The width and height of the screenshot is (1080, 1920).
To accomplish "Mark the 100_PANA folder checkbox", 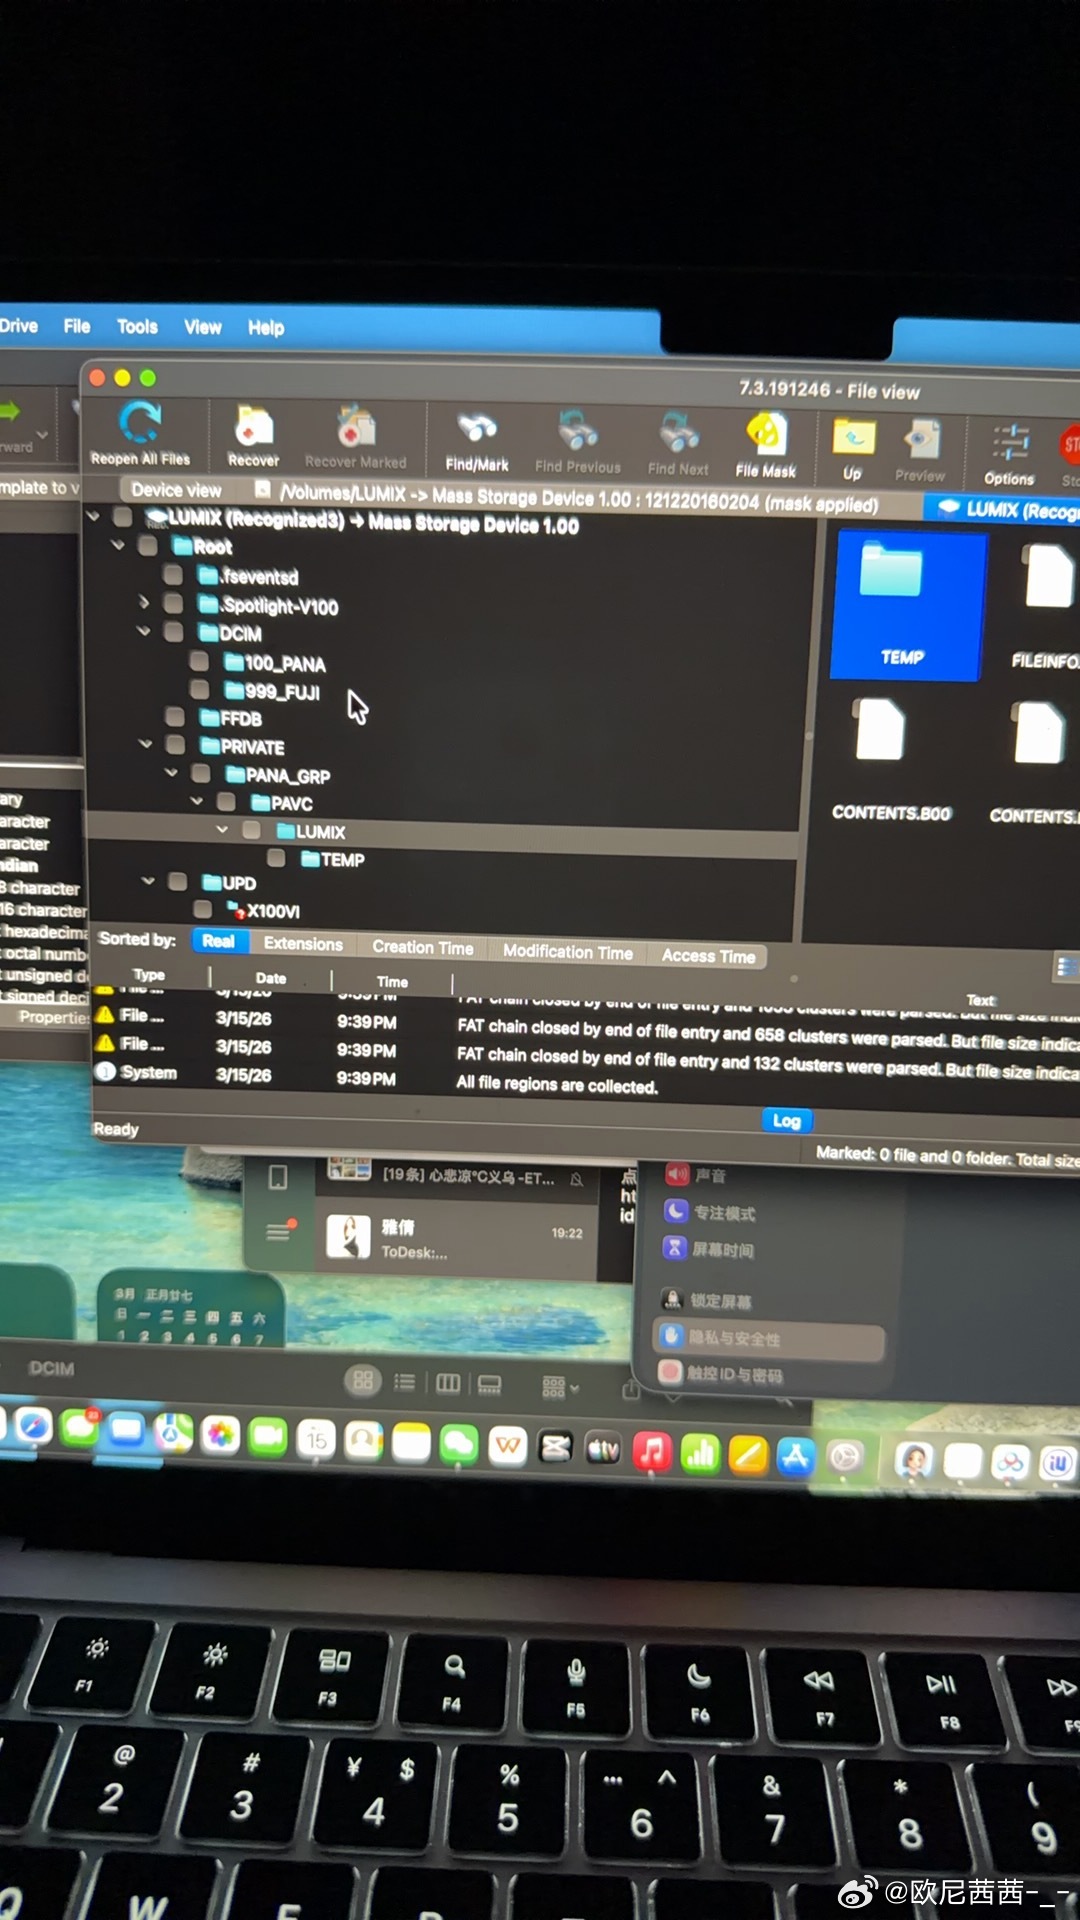I will click(199, 661).
